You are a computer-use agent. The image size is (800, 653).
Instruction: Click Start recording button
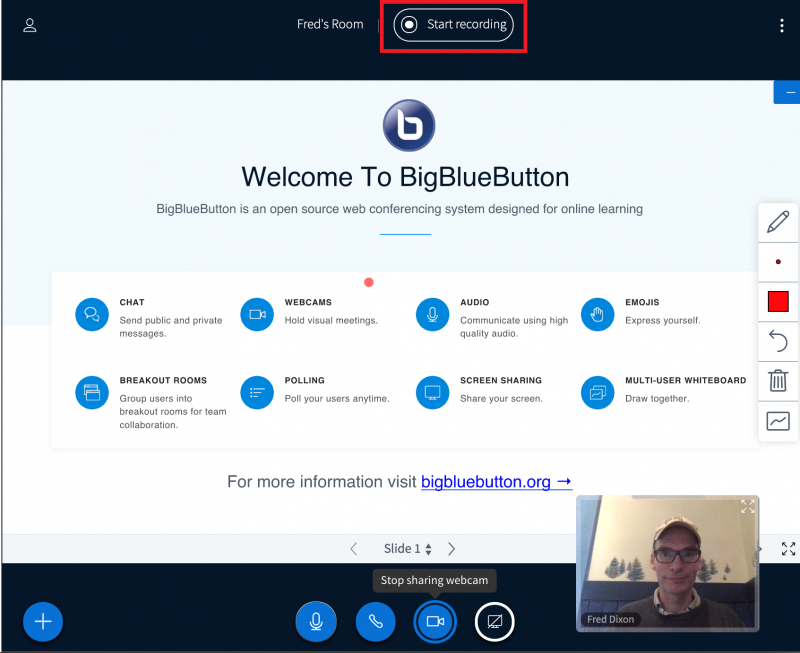[x=454, y=25]
